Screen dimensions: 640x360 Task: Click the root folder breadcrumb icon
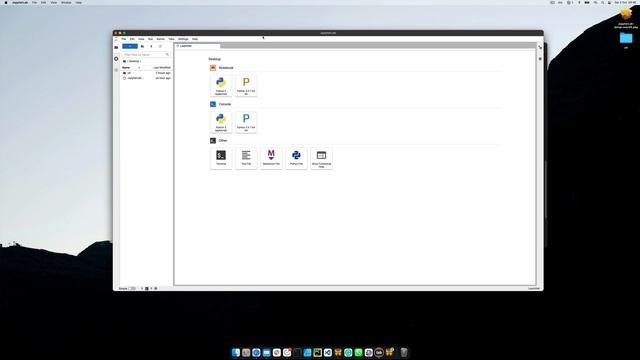[124, 61]
